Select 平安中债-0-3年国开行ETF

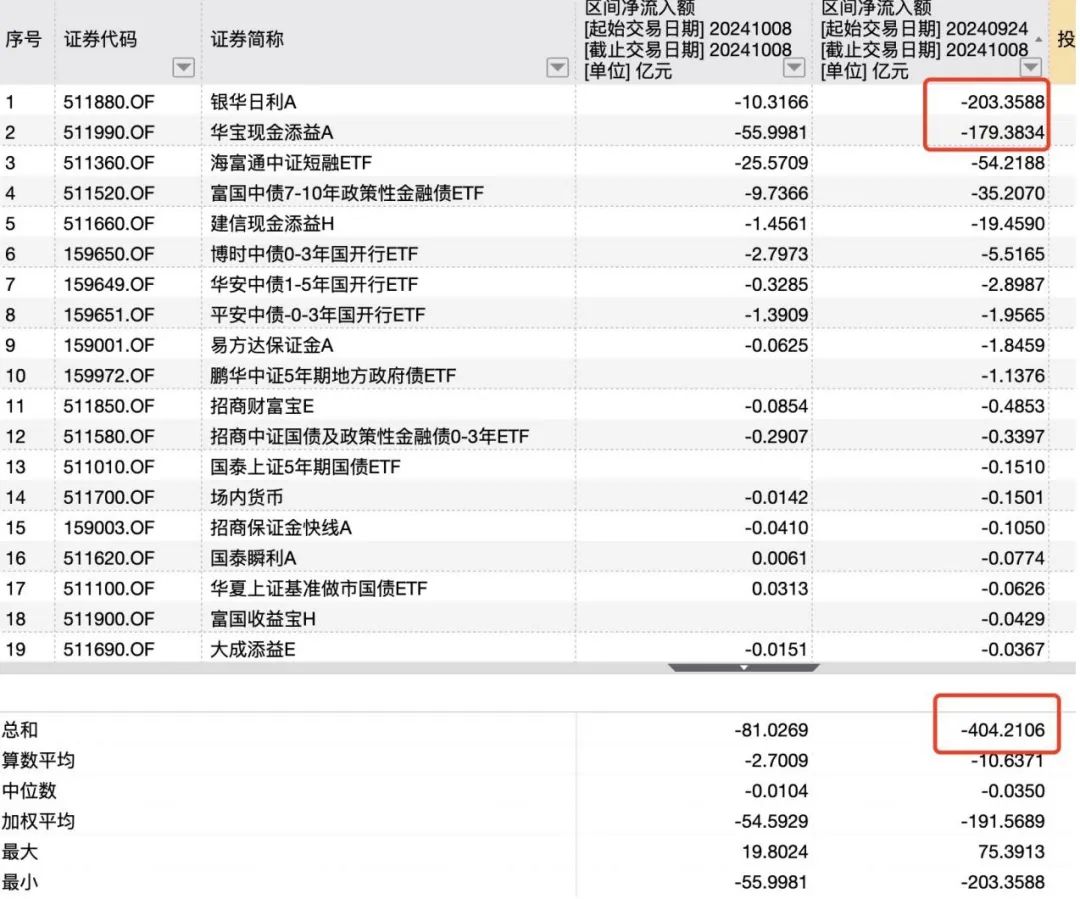(x=525, y=315)
